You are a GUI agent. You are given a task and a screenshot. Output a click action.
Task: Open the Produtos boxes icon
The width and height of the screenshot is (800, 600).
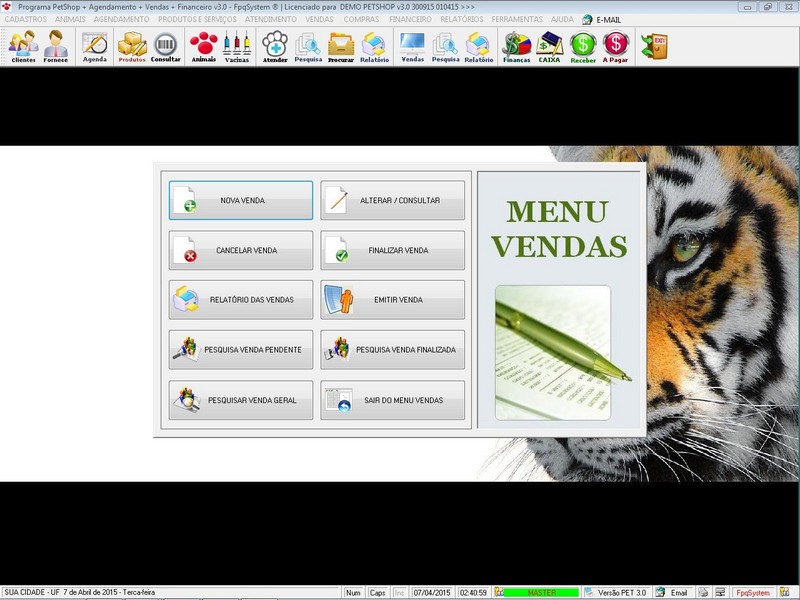132,46
